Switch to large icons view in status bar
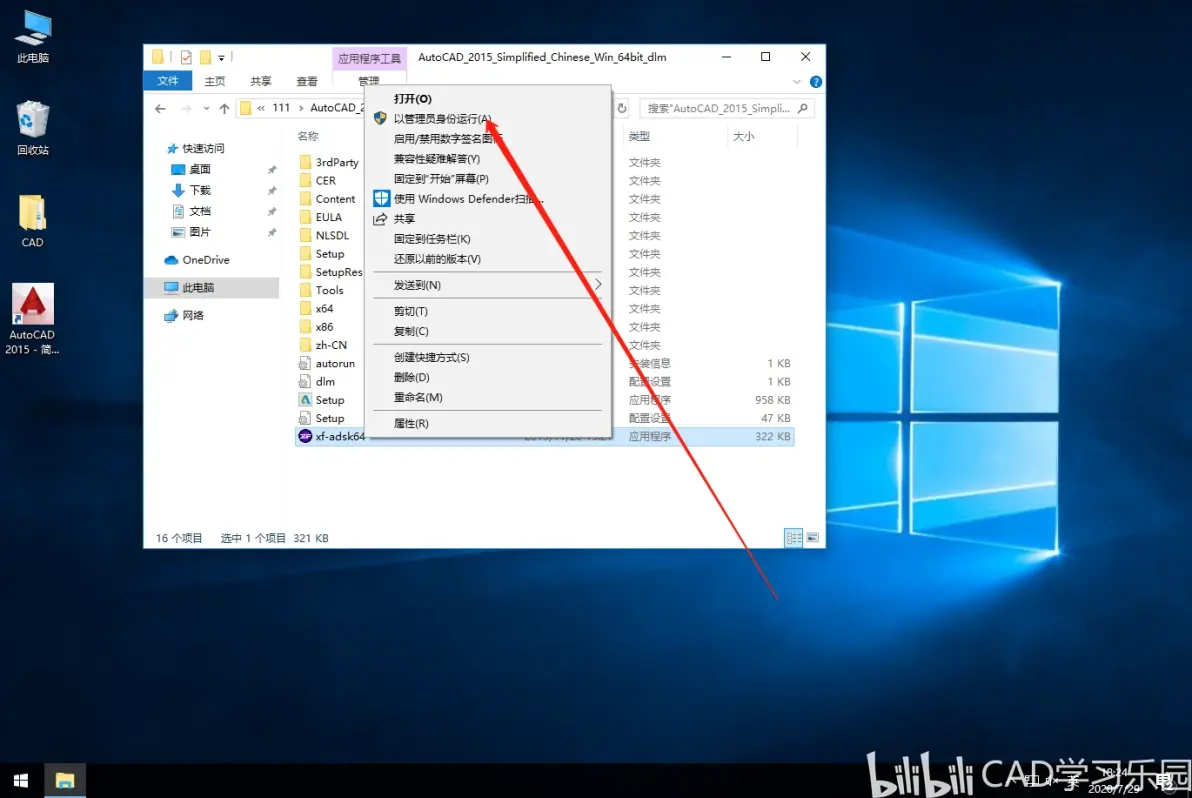 point(813,538)
